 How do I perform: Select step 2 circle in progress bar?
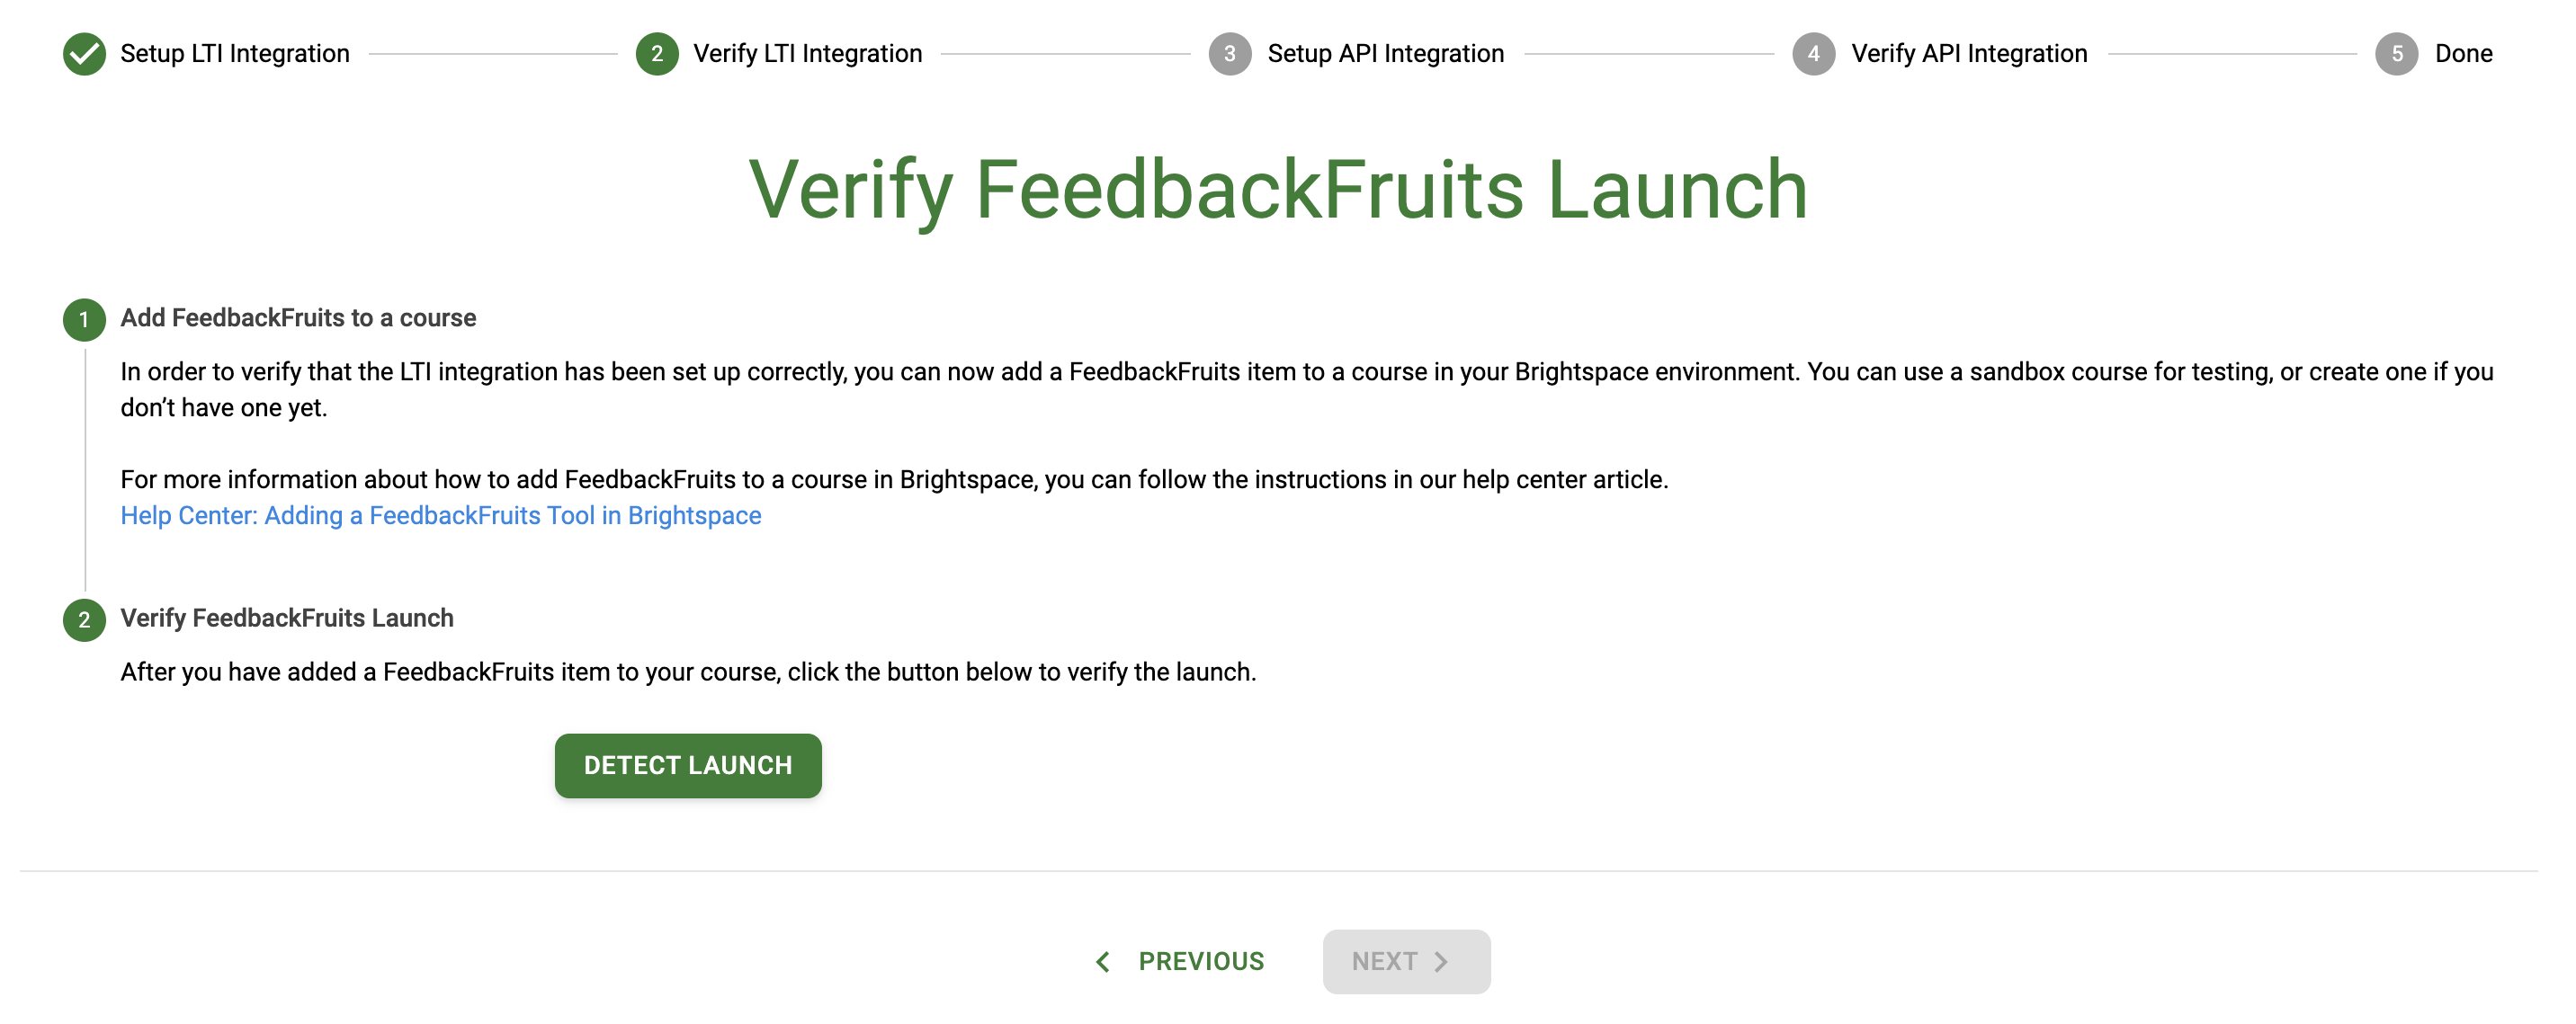657,54
